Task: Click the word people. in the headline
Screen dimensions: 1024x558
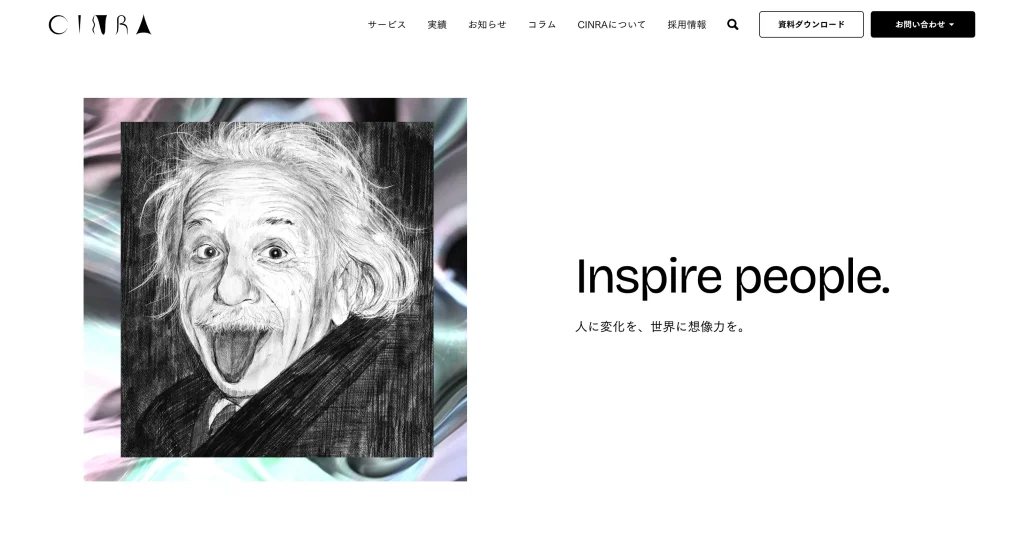Action: [x=812, y=277]
